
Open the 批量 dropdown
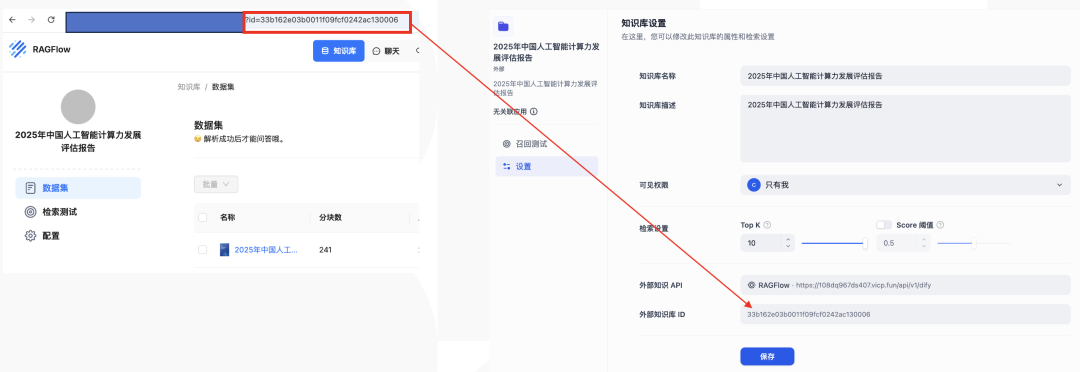coord(216,184)
